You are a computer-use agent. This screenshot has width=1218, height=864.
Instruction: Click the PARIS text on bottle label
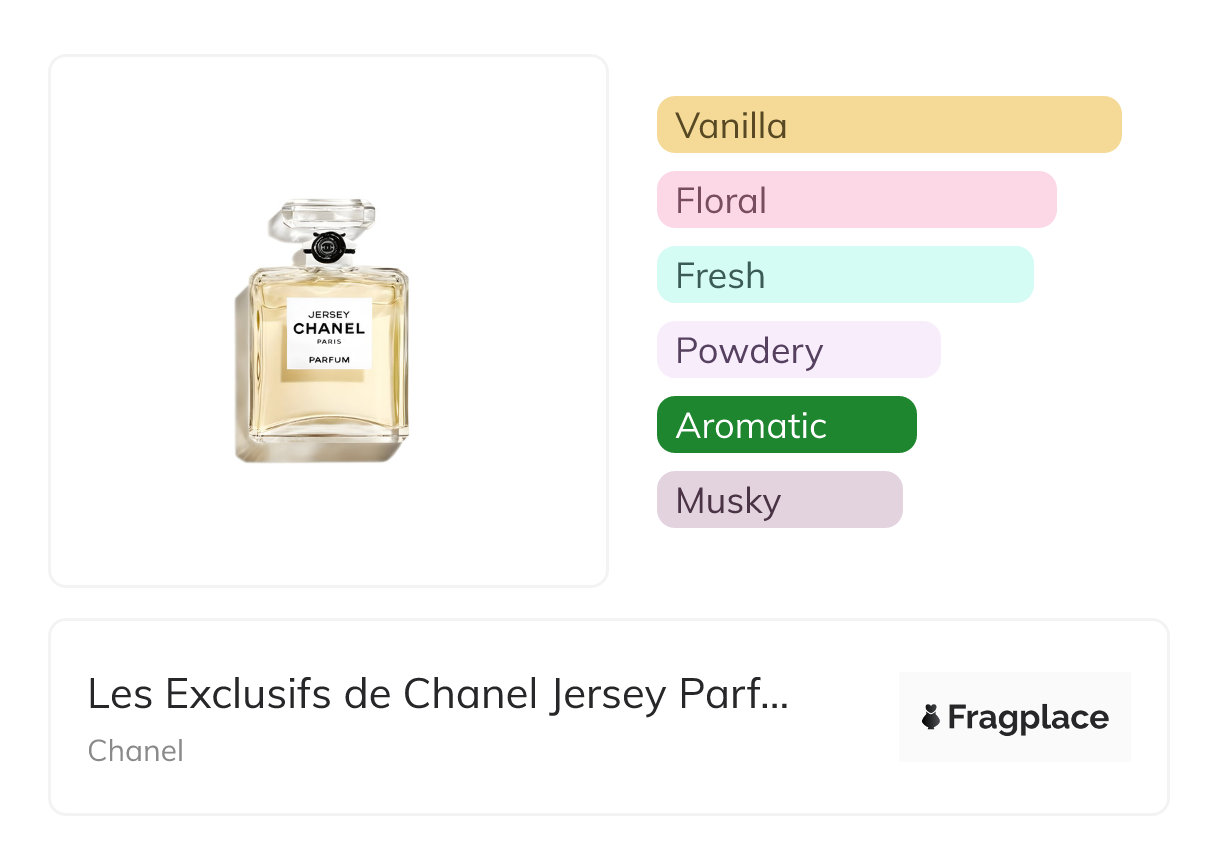(329, 342)
